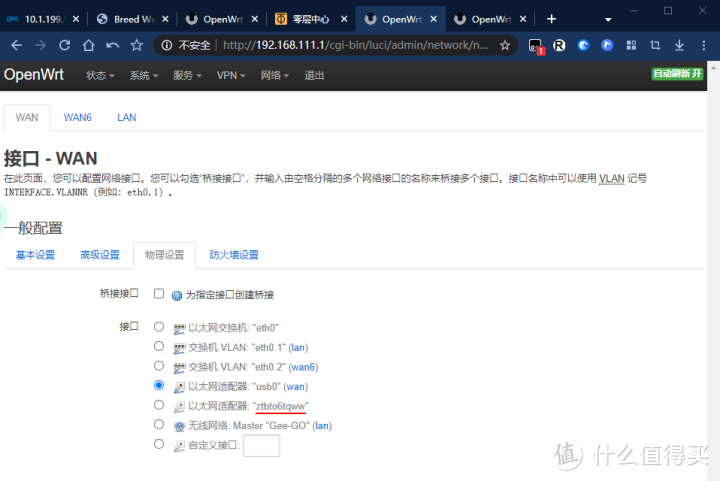Open the tab list dropdown arrow

pyautogui.click(x=608, y=19)
